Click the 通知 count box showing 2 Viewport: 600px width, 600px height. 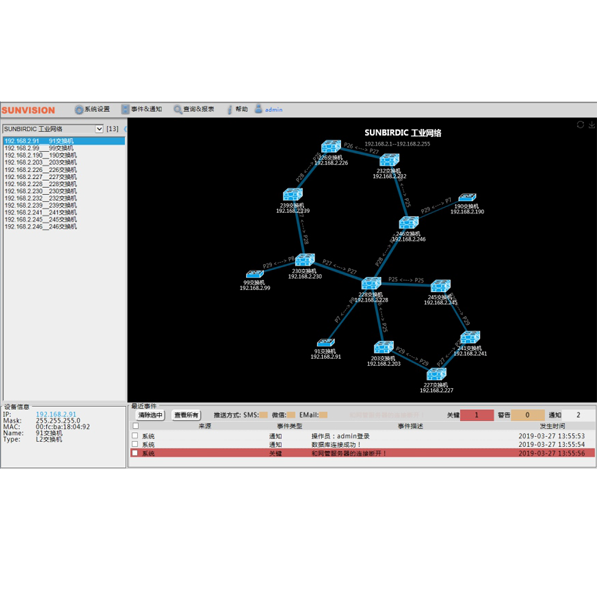(x=578, y=415)
